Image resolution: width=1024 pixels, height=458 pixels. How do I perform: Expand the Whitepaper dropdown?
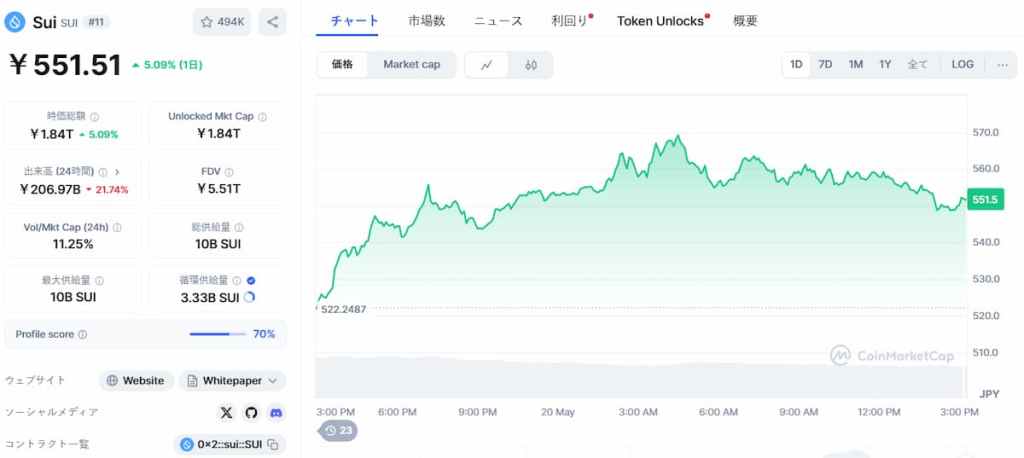tap(232, 380)
